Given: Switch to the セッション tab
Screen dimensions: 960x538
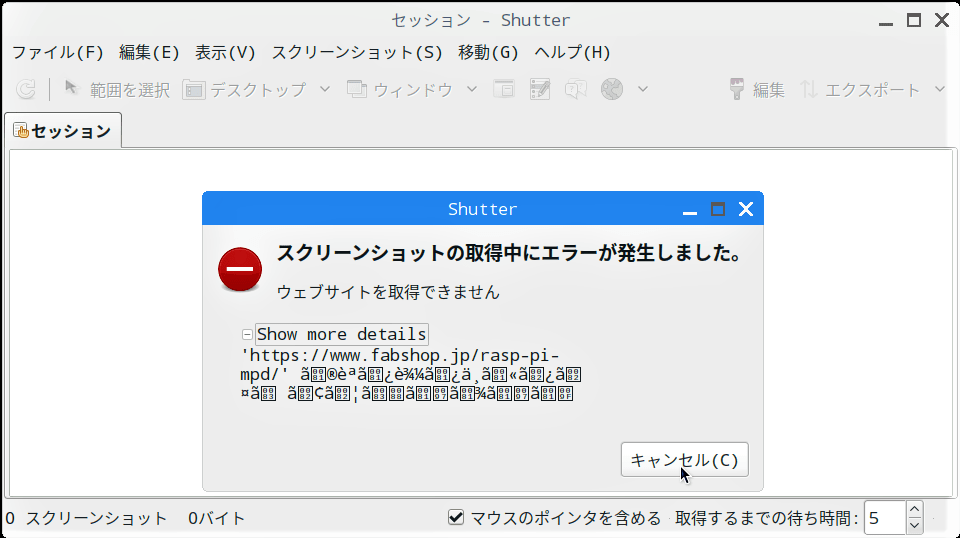Looking at the screenshot, I should [63, 130].
